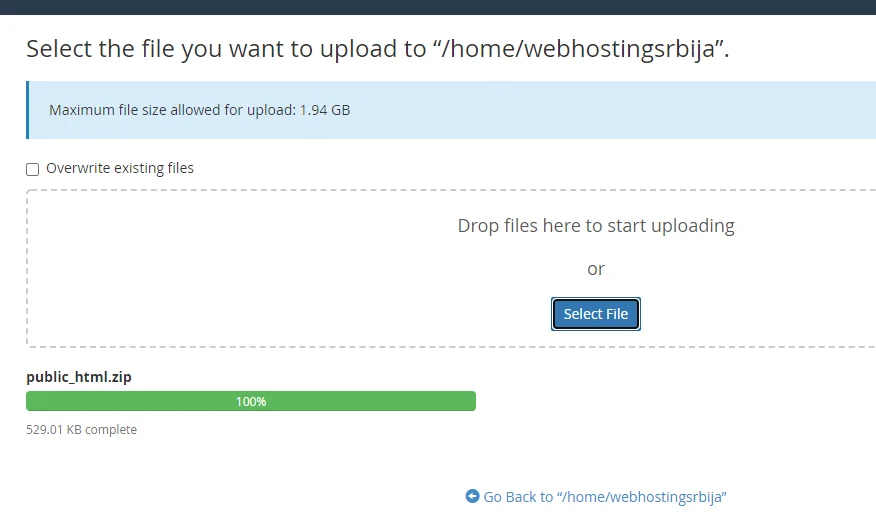
Task: Click the "Overwrite existing files" label text
Action: (x=120, y=168)
